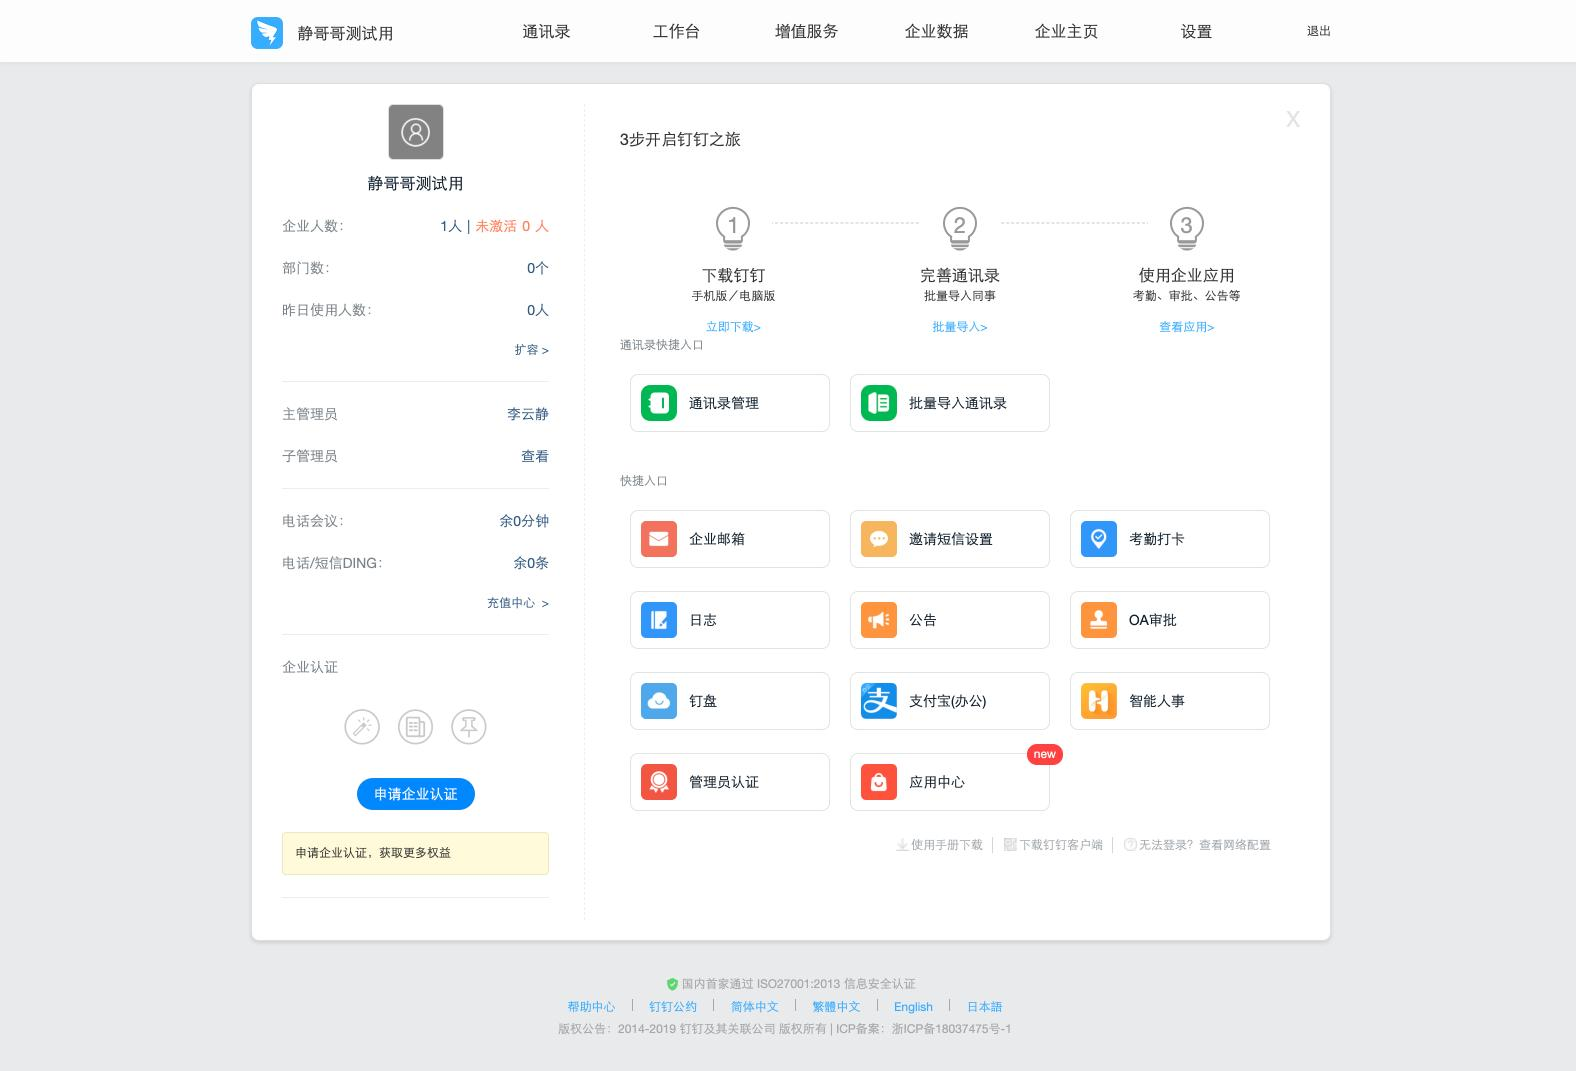Click 申请企业认证，获取更多权益 notice

click(x=415, y=853)
